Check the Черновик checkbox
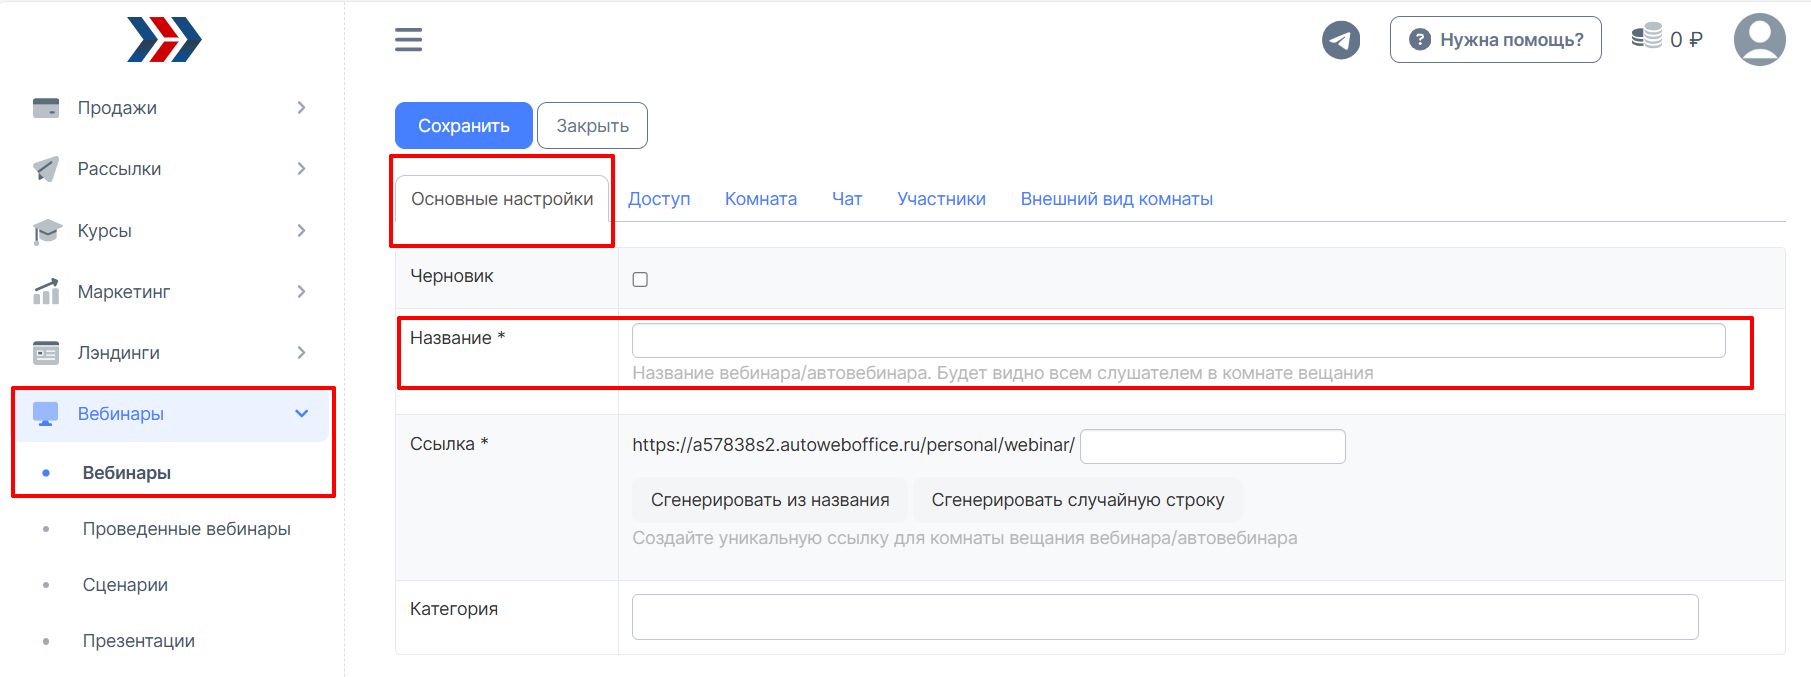Viewport: 1811px width, 677px height. 640,280
